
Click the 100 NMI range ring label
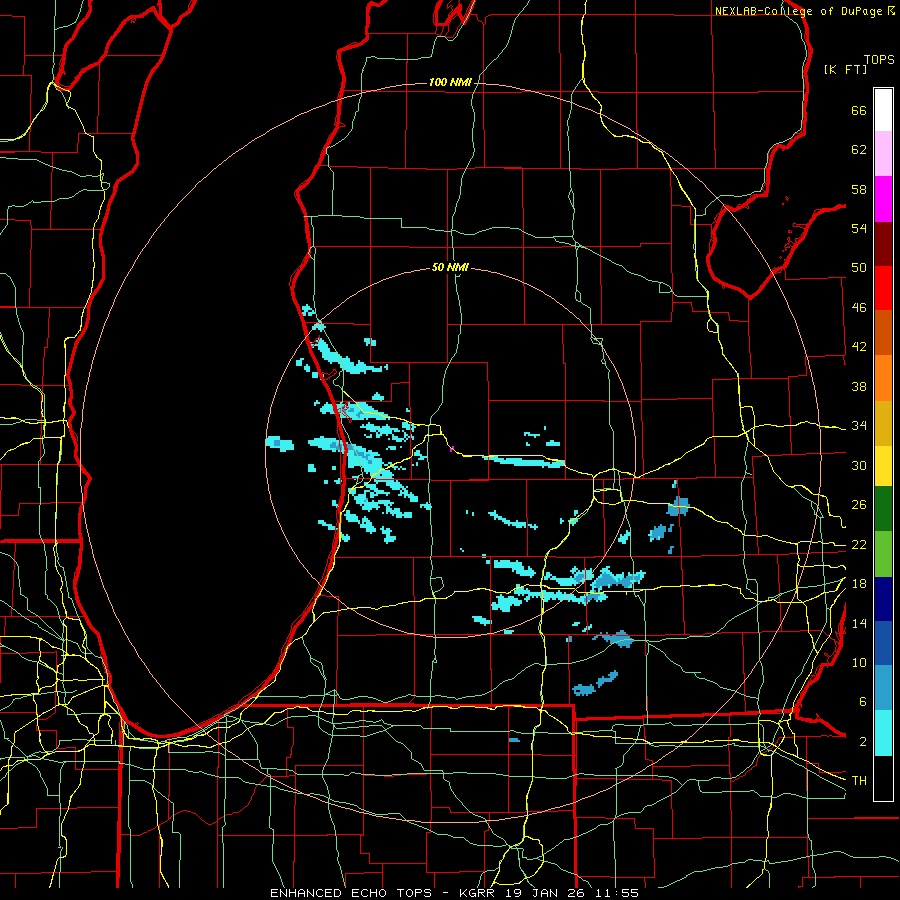pos(450,83)
